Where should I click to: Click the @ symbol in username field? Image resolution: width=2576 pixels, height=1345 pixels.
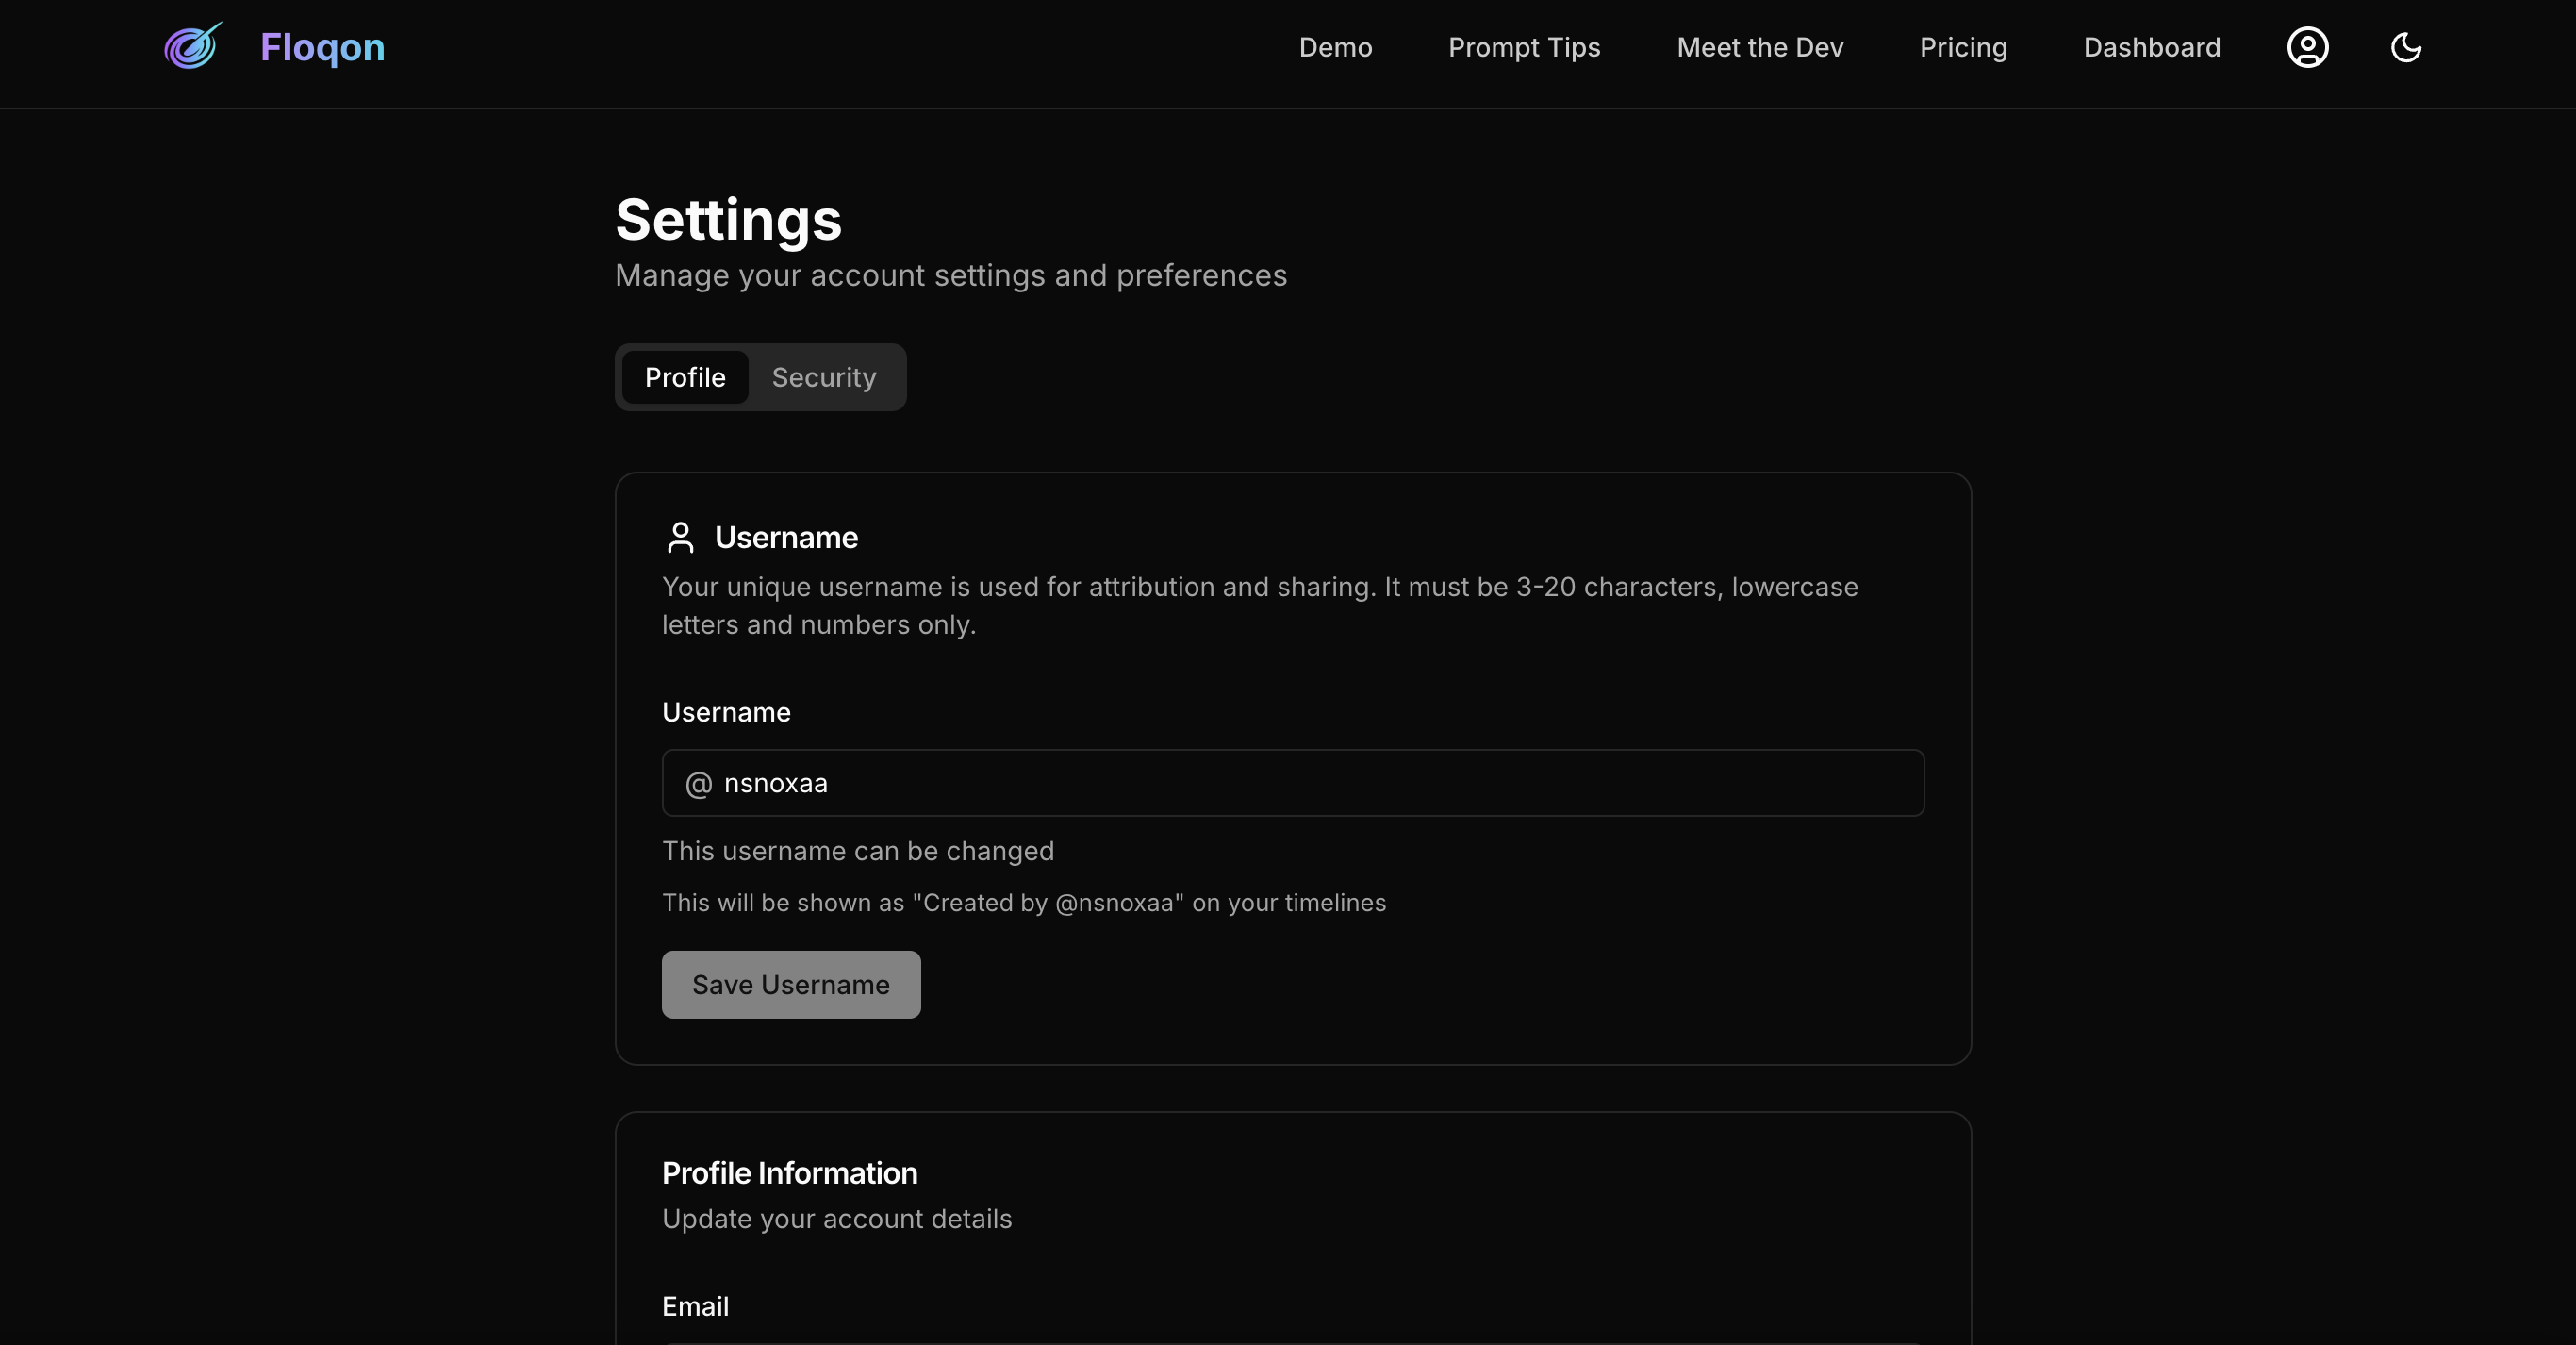coord(698,784)
